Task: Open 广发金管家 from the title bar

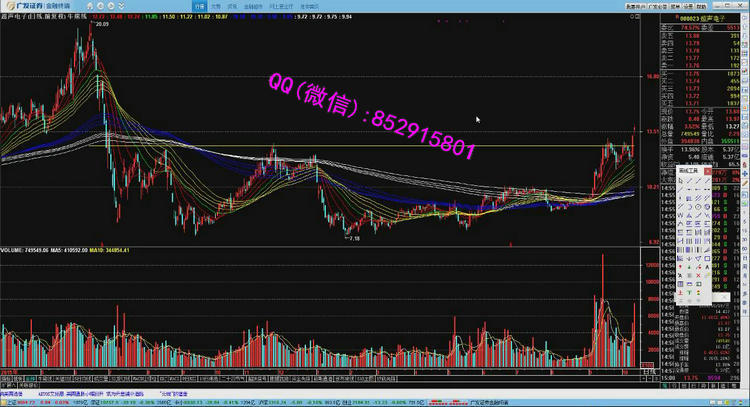Action: pos(657,6)
